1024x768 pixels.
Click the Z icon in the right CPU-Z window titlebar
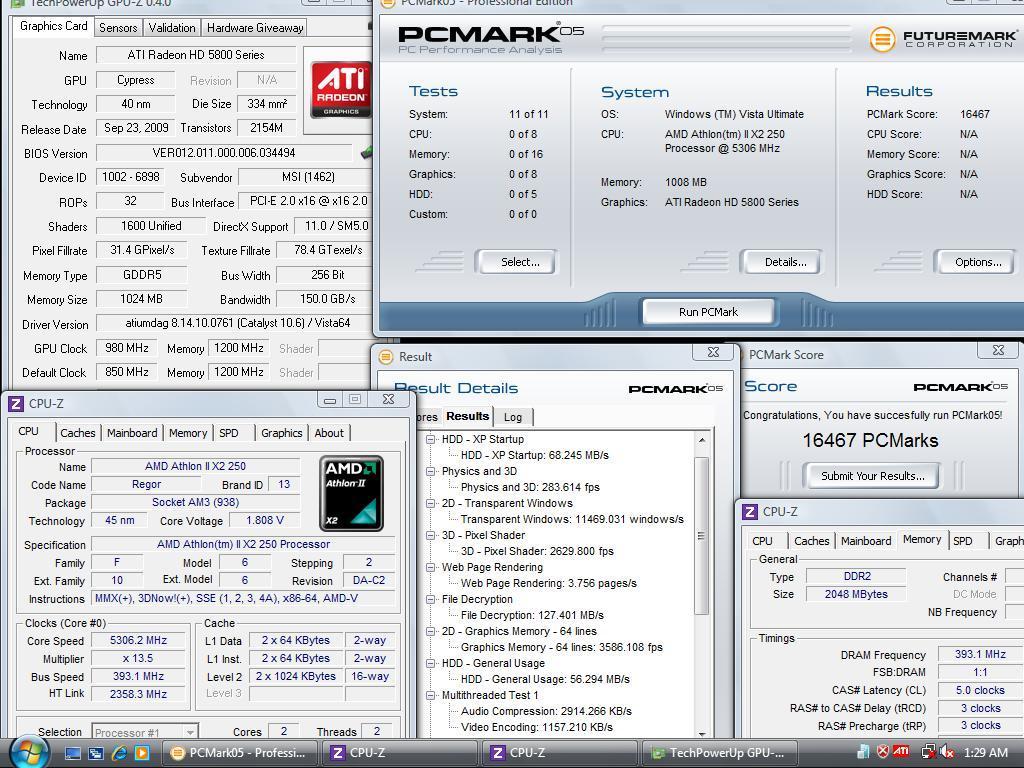[x=750, y=512]
